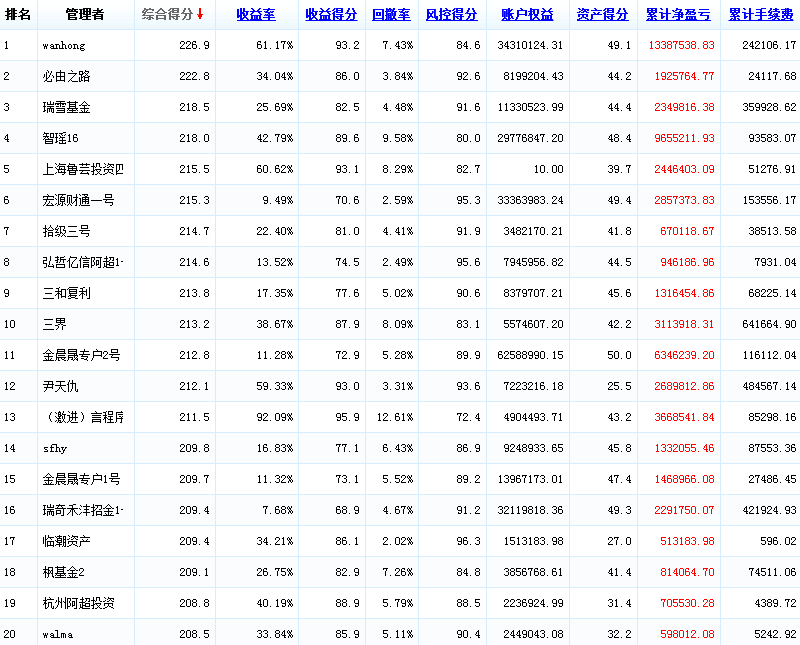The height and width of the screenshot is (645, 800).
Task: Select manager 枫基金2
Action: pyautogui.click(x=63, y=573)
